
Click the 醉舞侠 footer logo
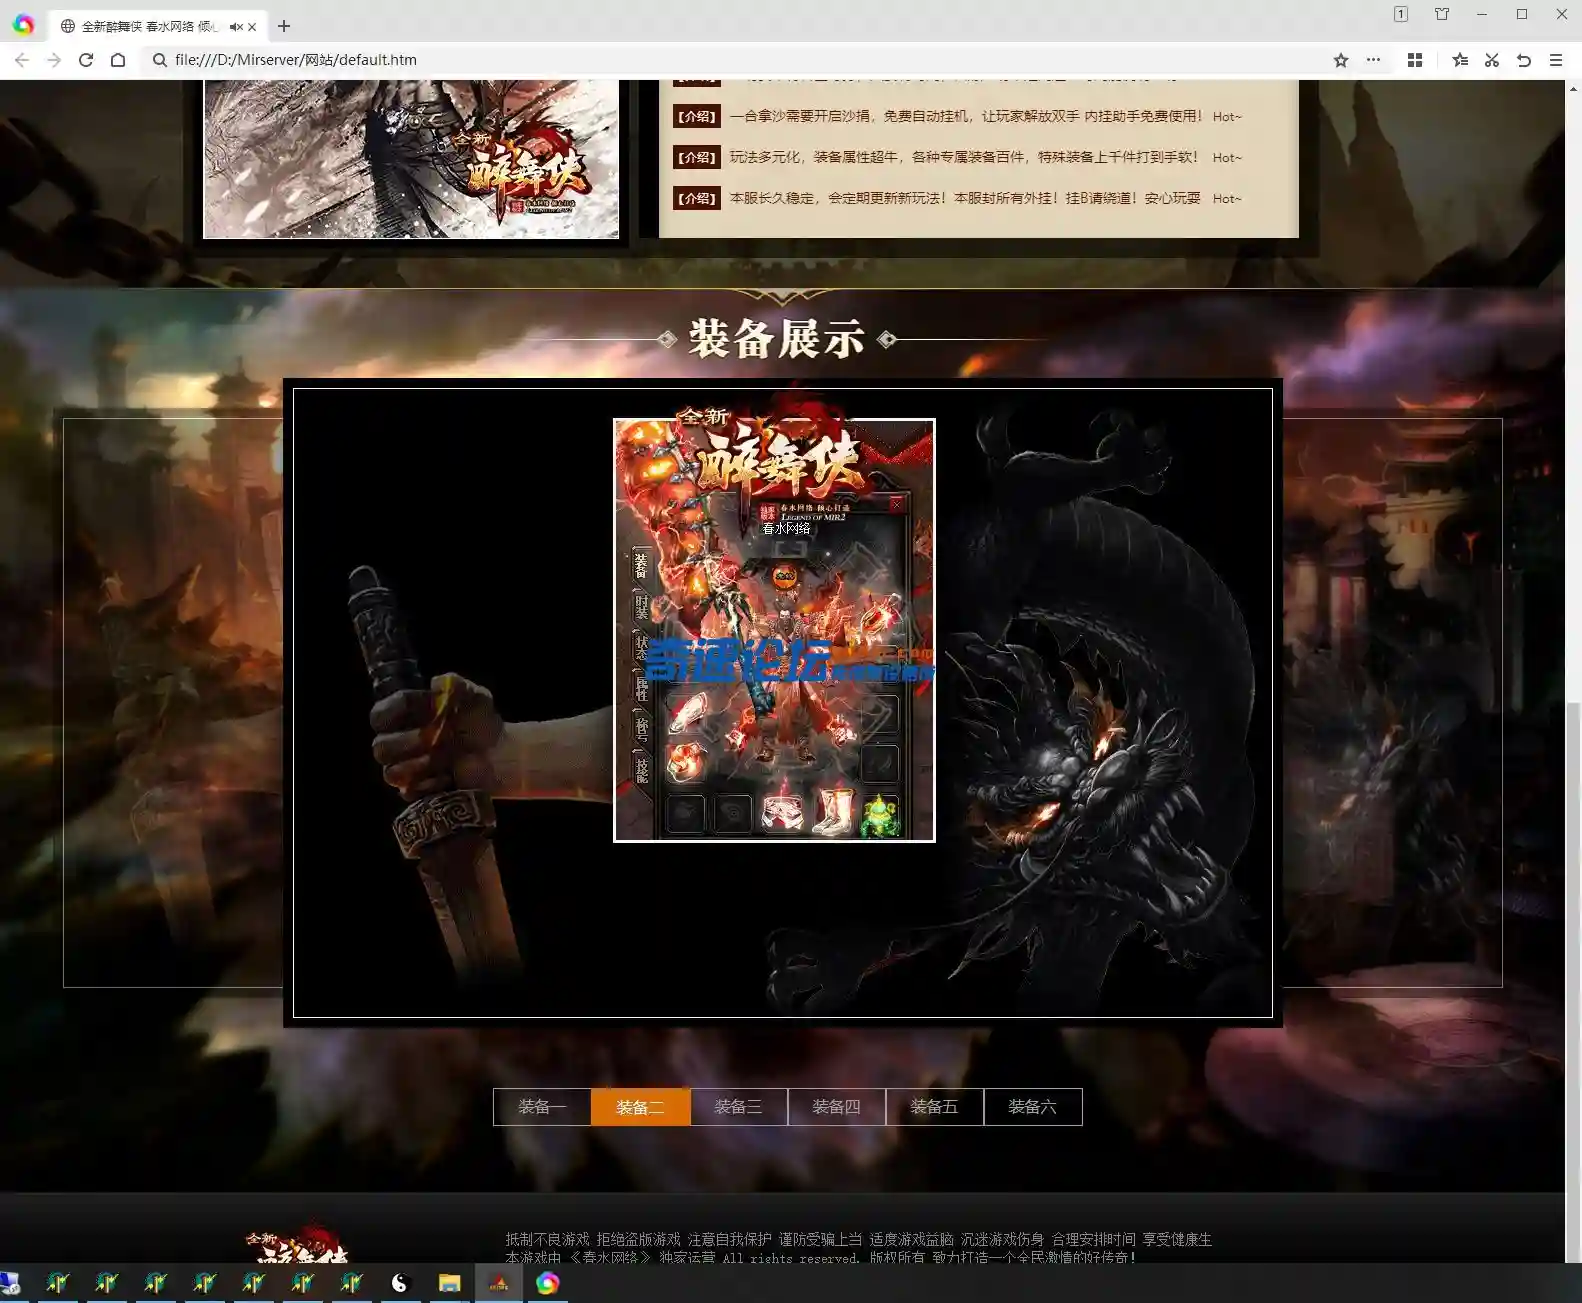click(x=297, y=1243)
